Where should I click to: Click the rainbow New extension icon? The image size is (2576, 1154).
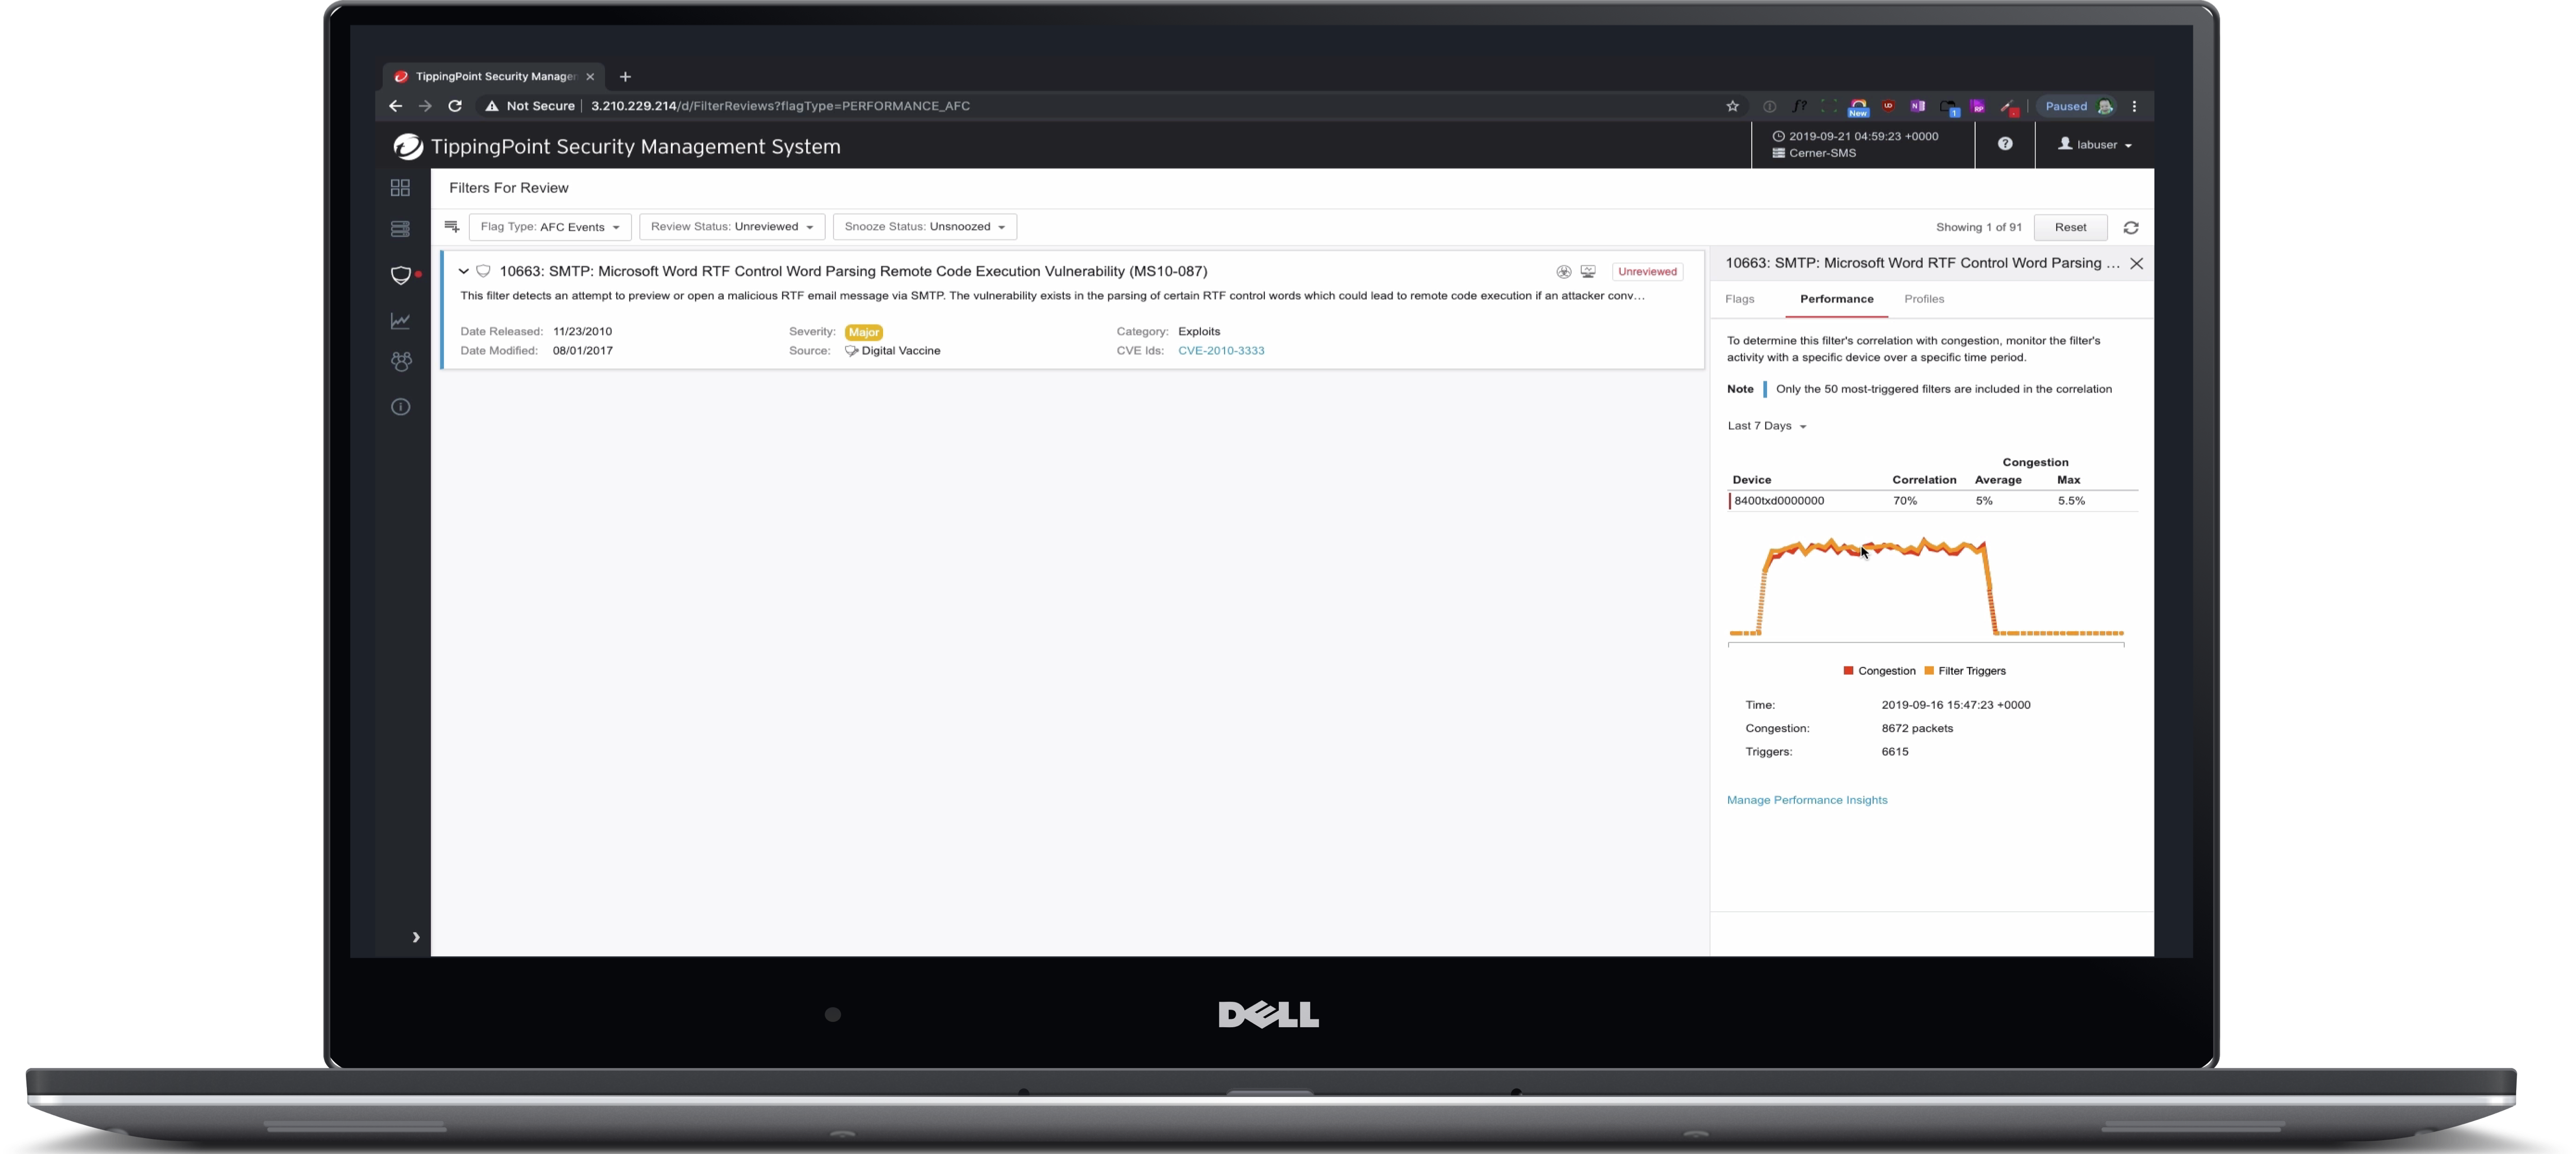tap(1858, 107)
